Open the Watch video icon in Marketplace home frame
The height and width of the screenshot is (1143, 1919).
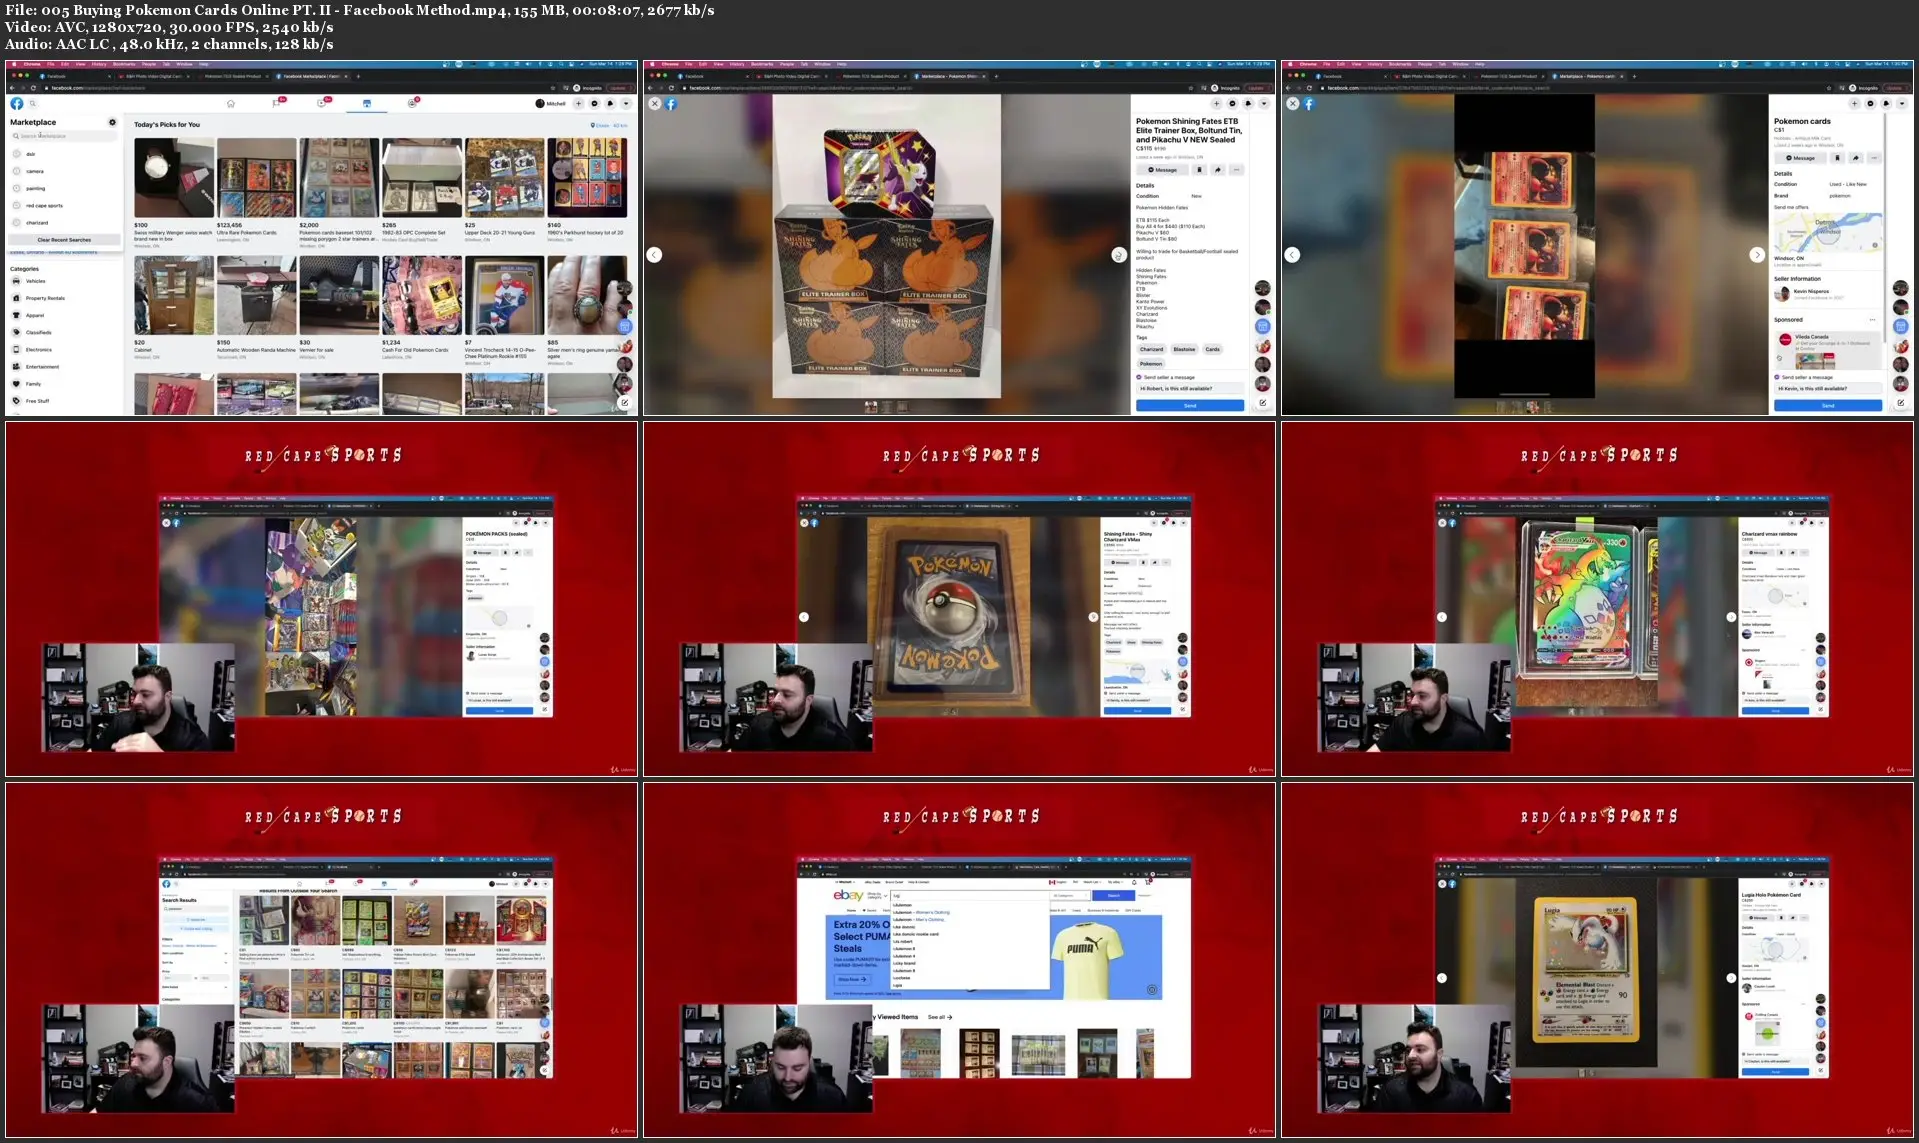click(322, 104)
